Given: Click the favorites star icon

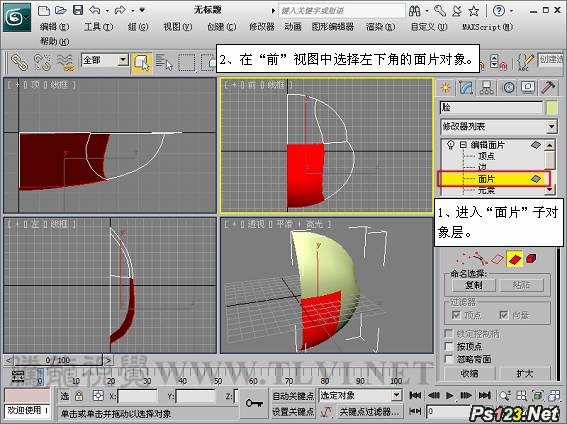Looking at the screenshot, I should [x=474, y=11].
